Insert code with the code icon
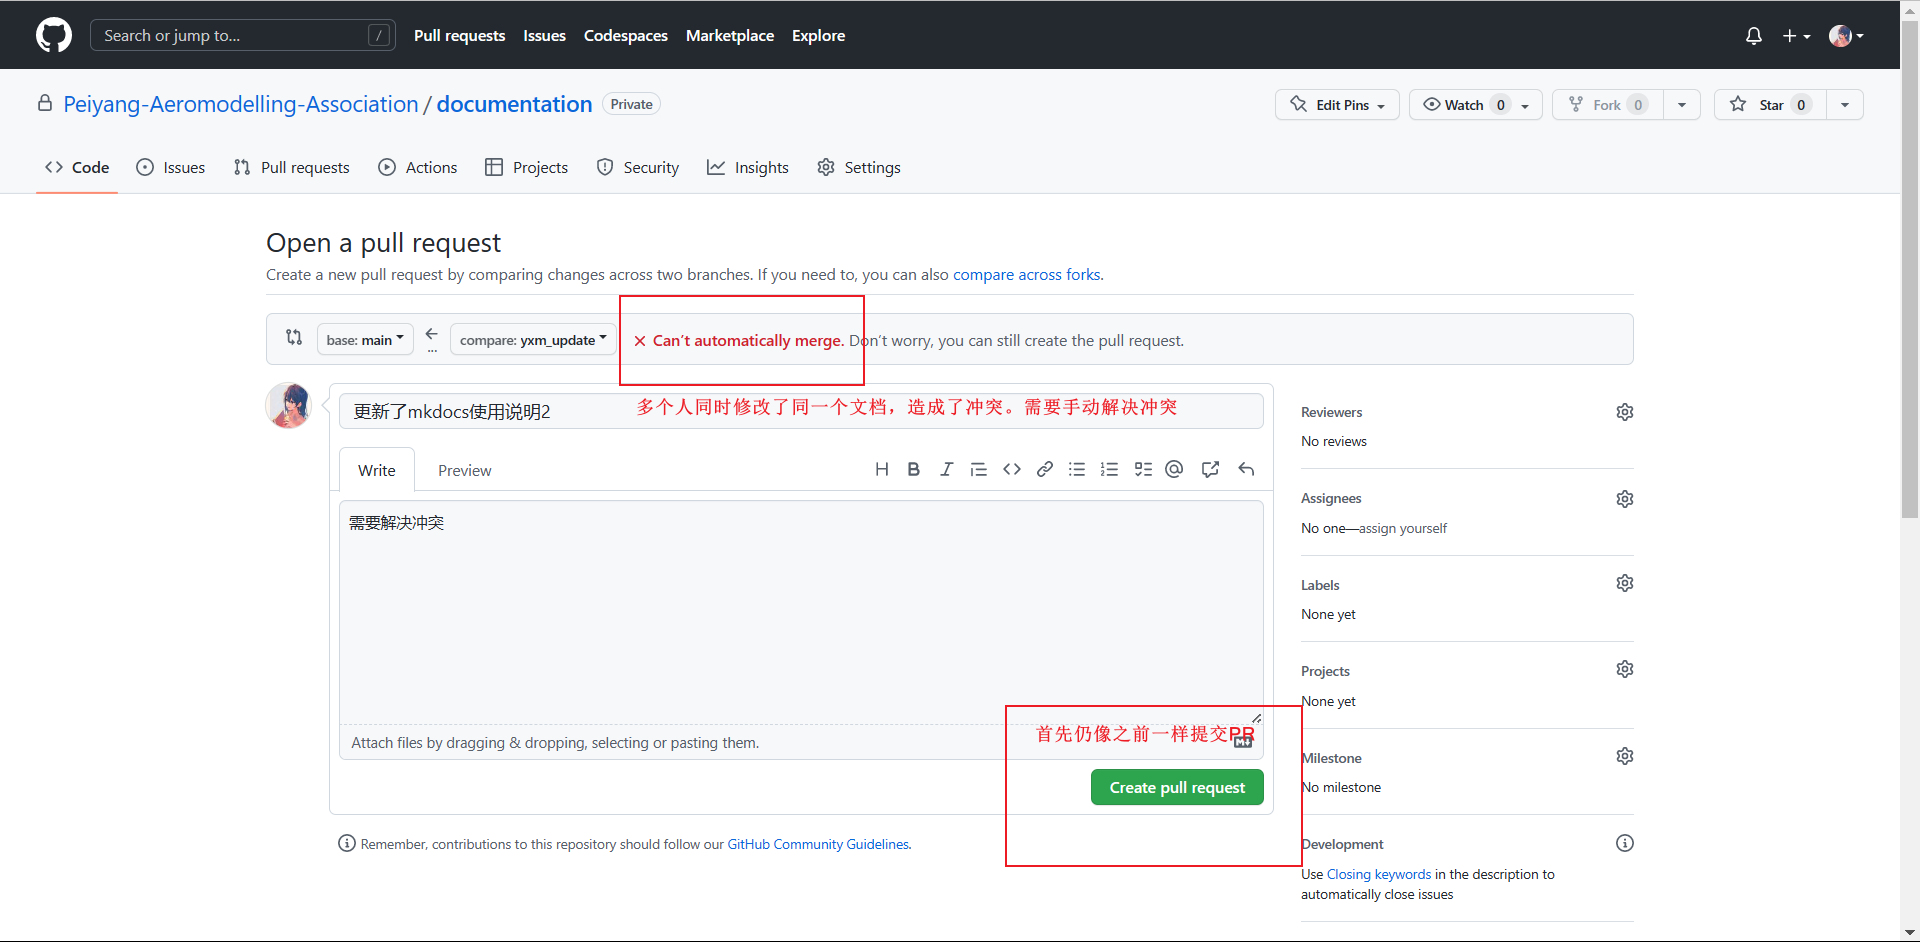Image resolution: width=1920 pixels, height=942 pixels. point(1012,469)
